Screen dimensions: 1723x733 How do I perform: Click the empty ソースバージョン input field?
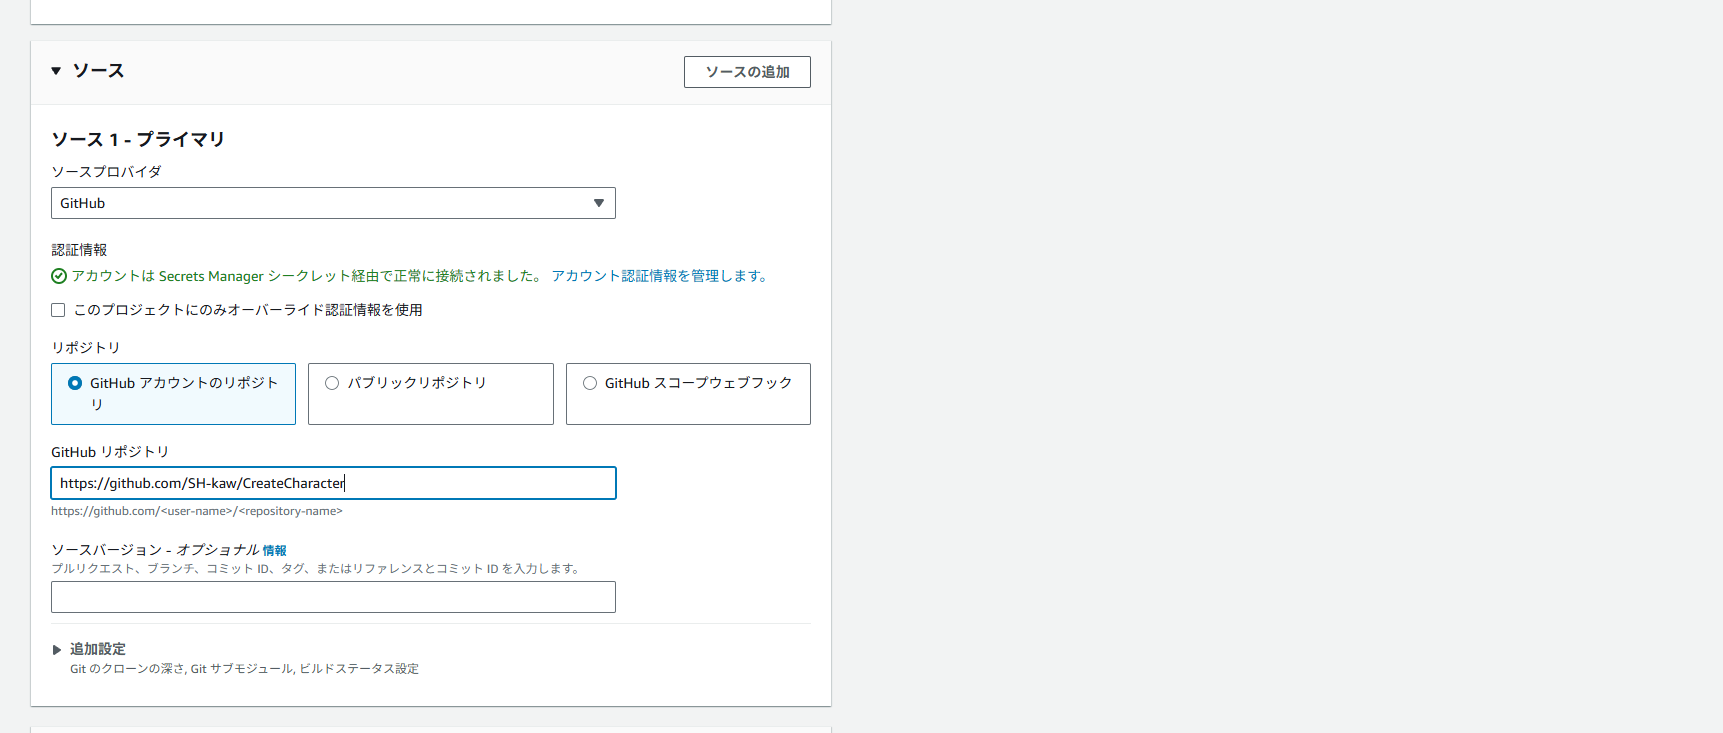click(333, 597)
